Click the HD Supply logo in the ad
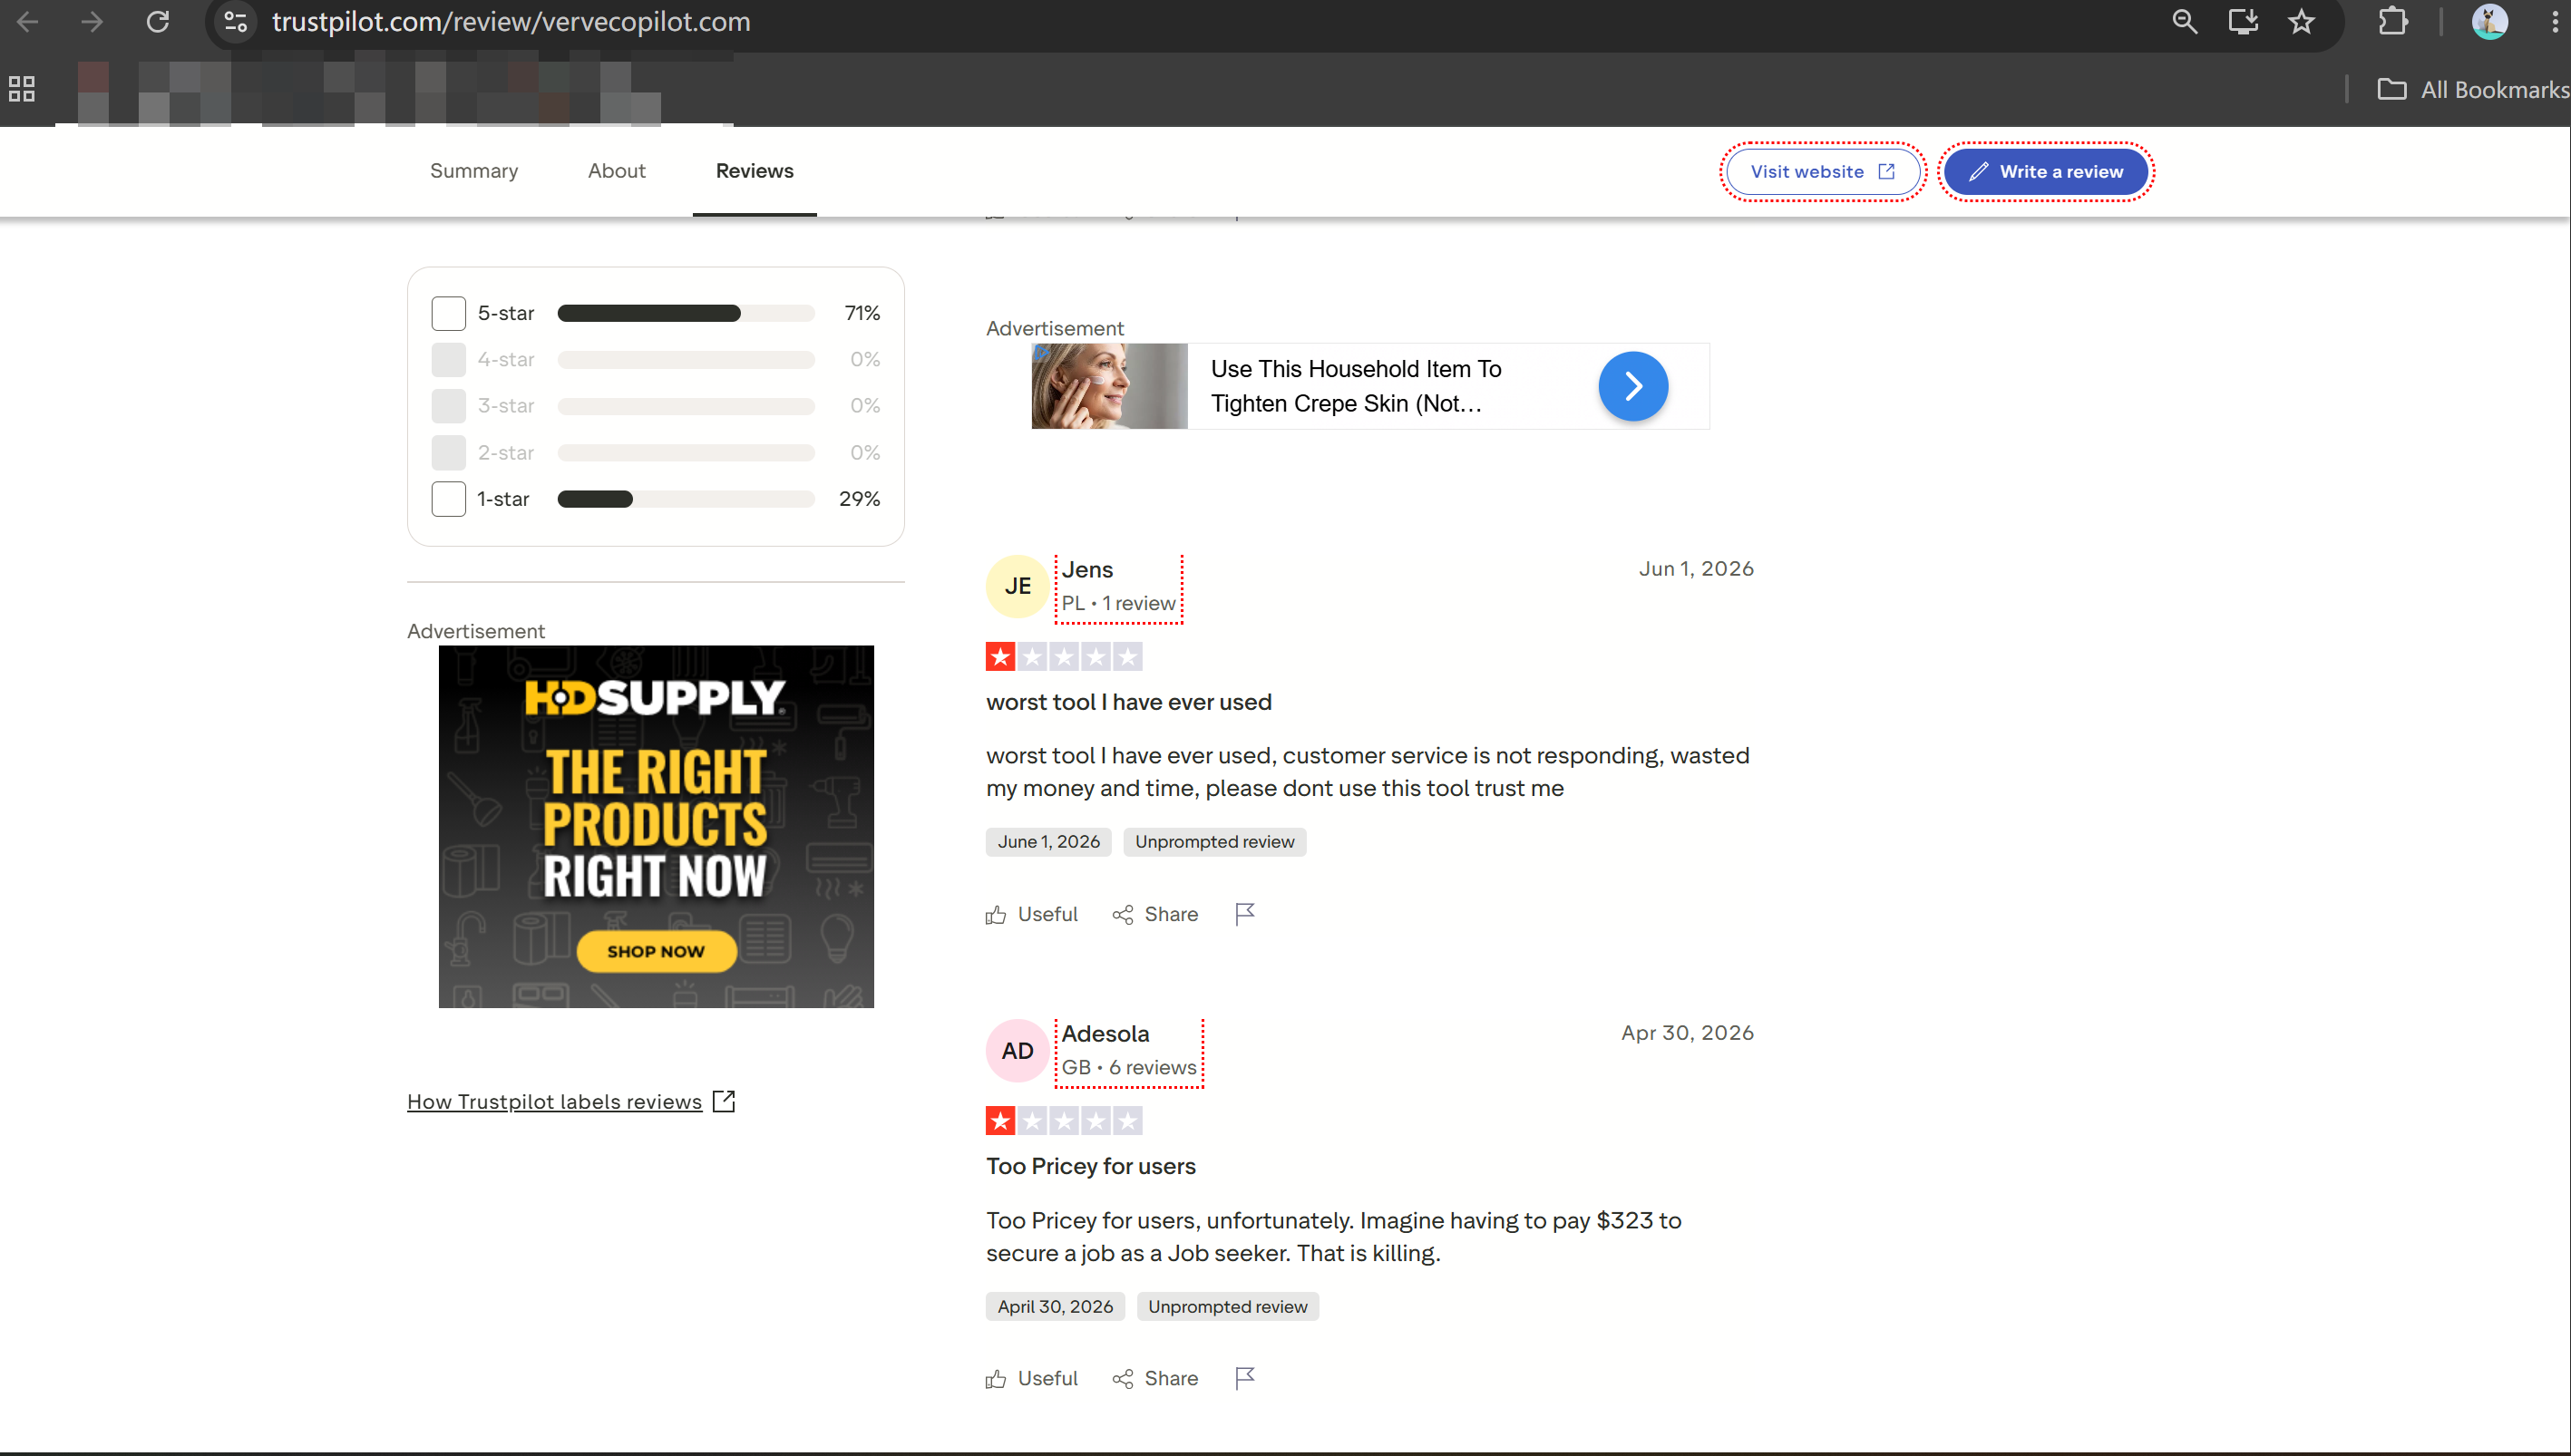2571x1456 pixels. (655, 698)
